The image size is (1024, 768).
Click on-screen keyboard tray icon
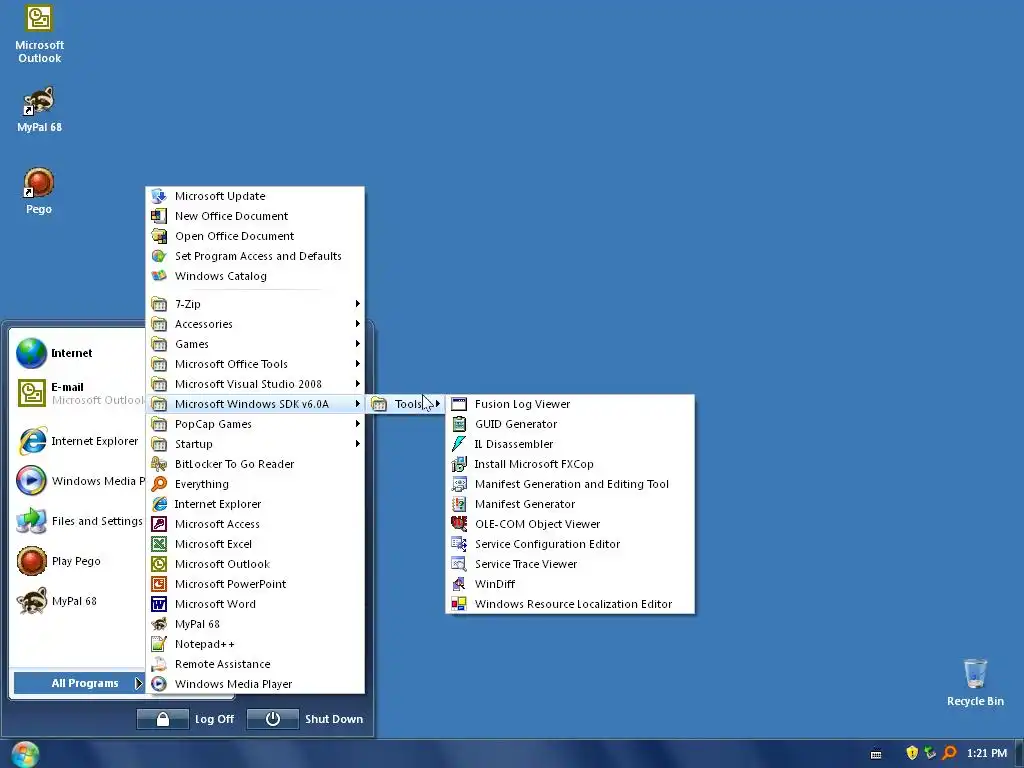[x=876, y=754]
